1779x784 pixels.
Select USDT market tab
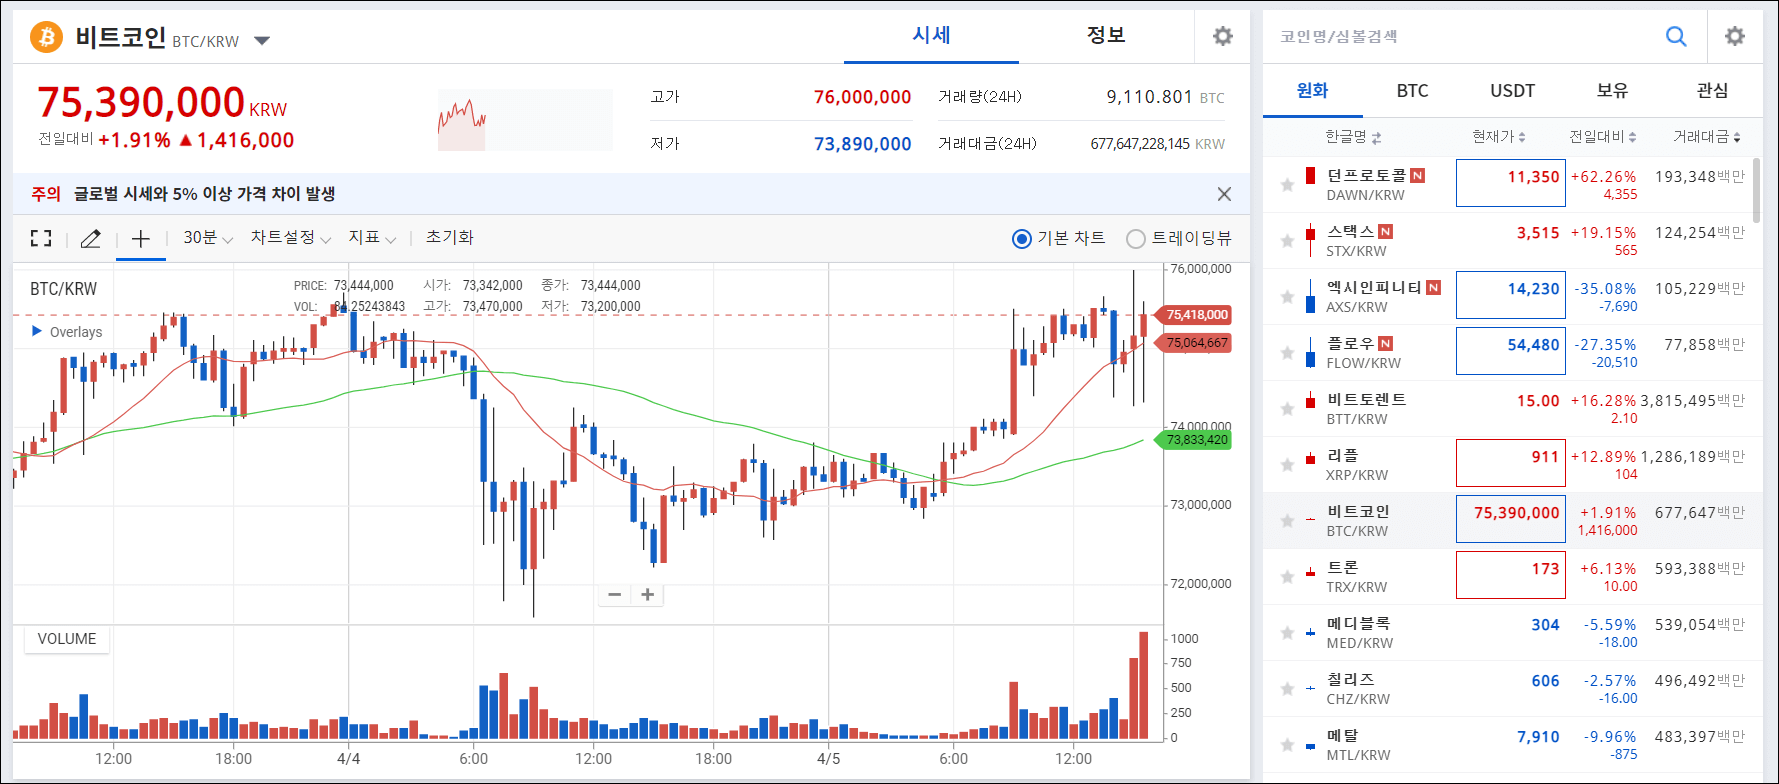click(1512, 91)
